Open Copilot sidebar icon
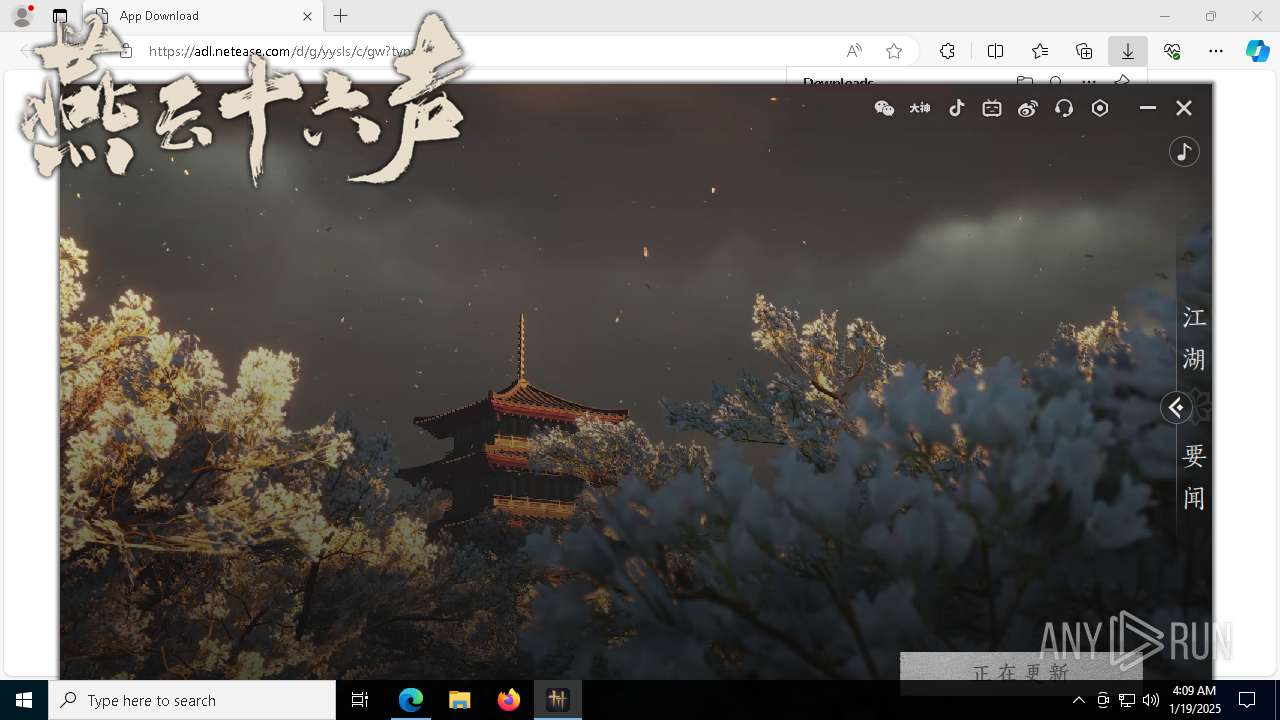The image size is (1280, 720). pos(1257,51)
